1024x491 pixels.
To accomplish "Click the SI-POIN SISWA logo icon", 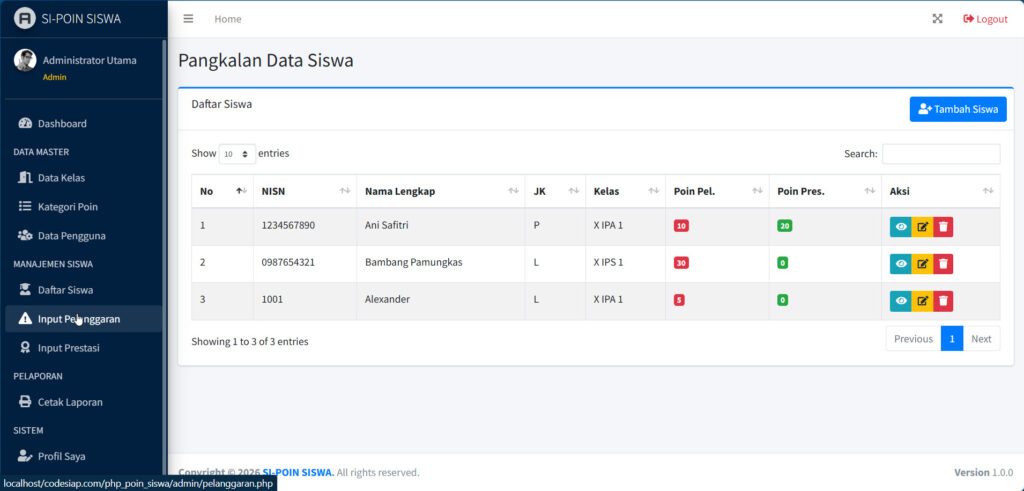I will [24, 18].
